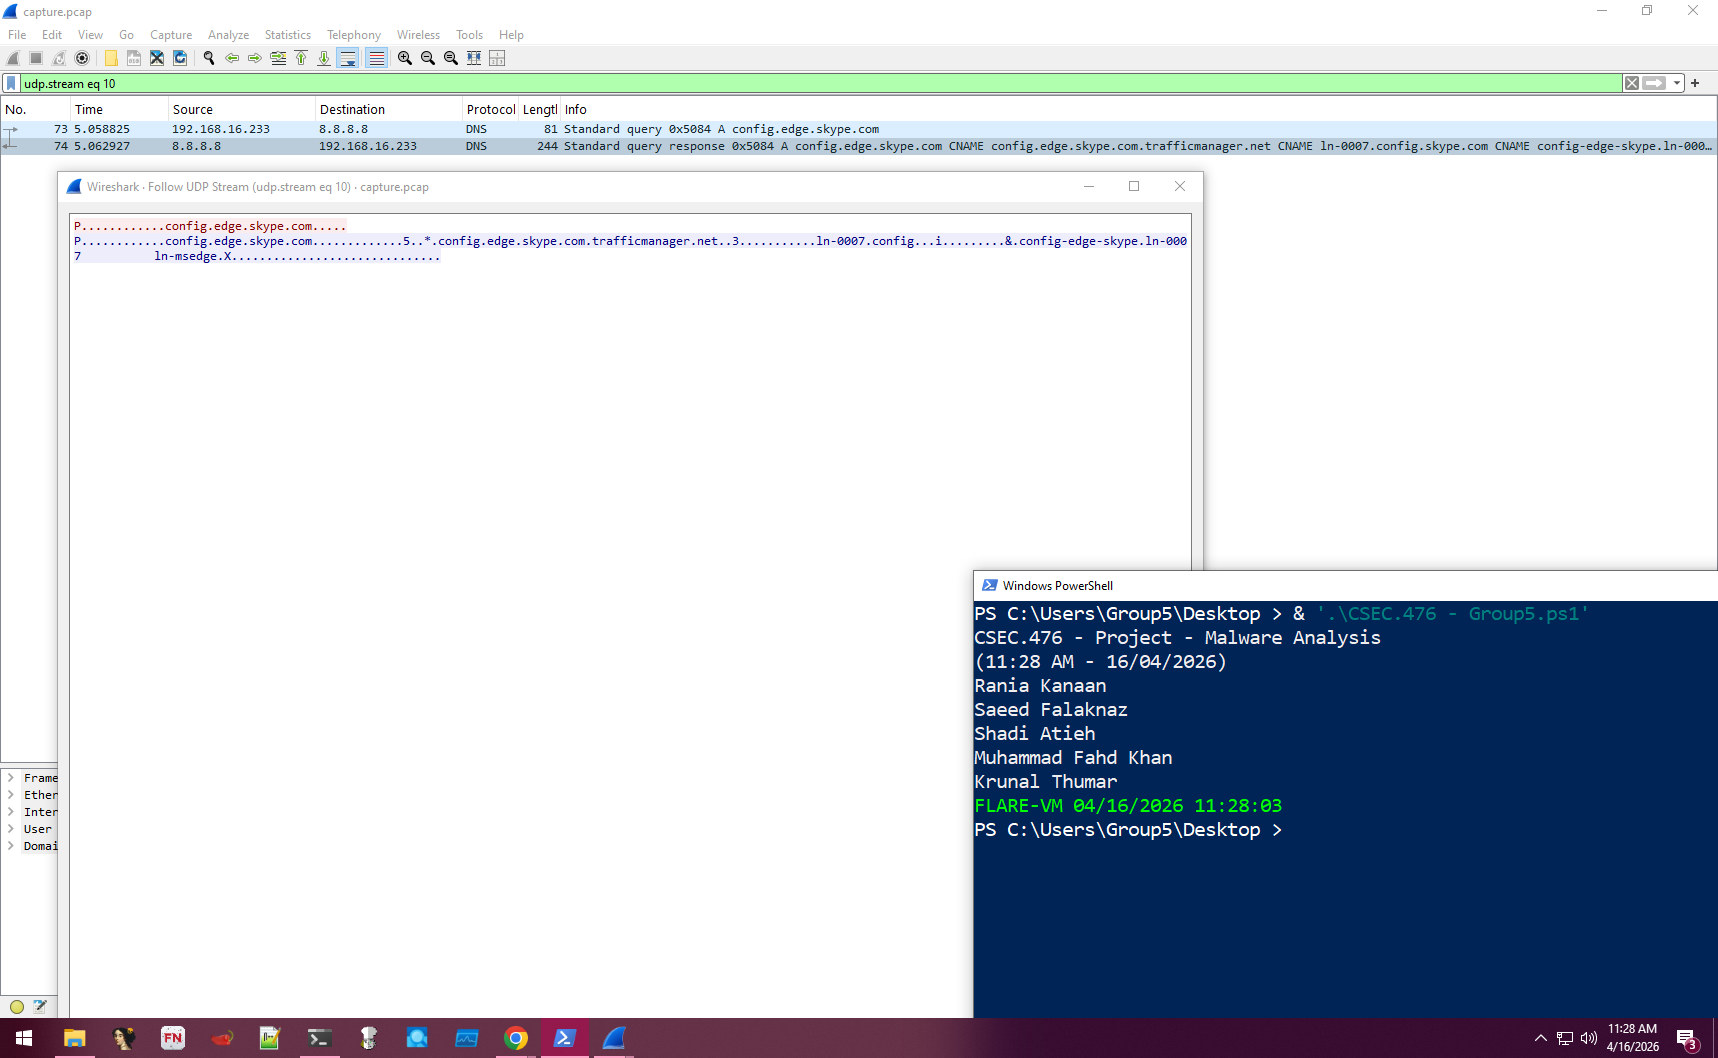Open the Analyze menu
This screenshot has height=1058, width=1718.
228,35
